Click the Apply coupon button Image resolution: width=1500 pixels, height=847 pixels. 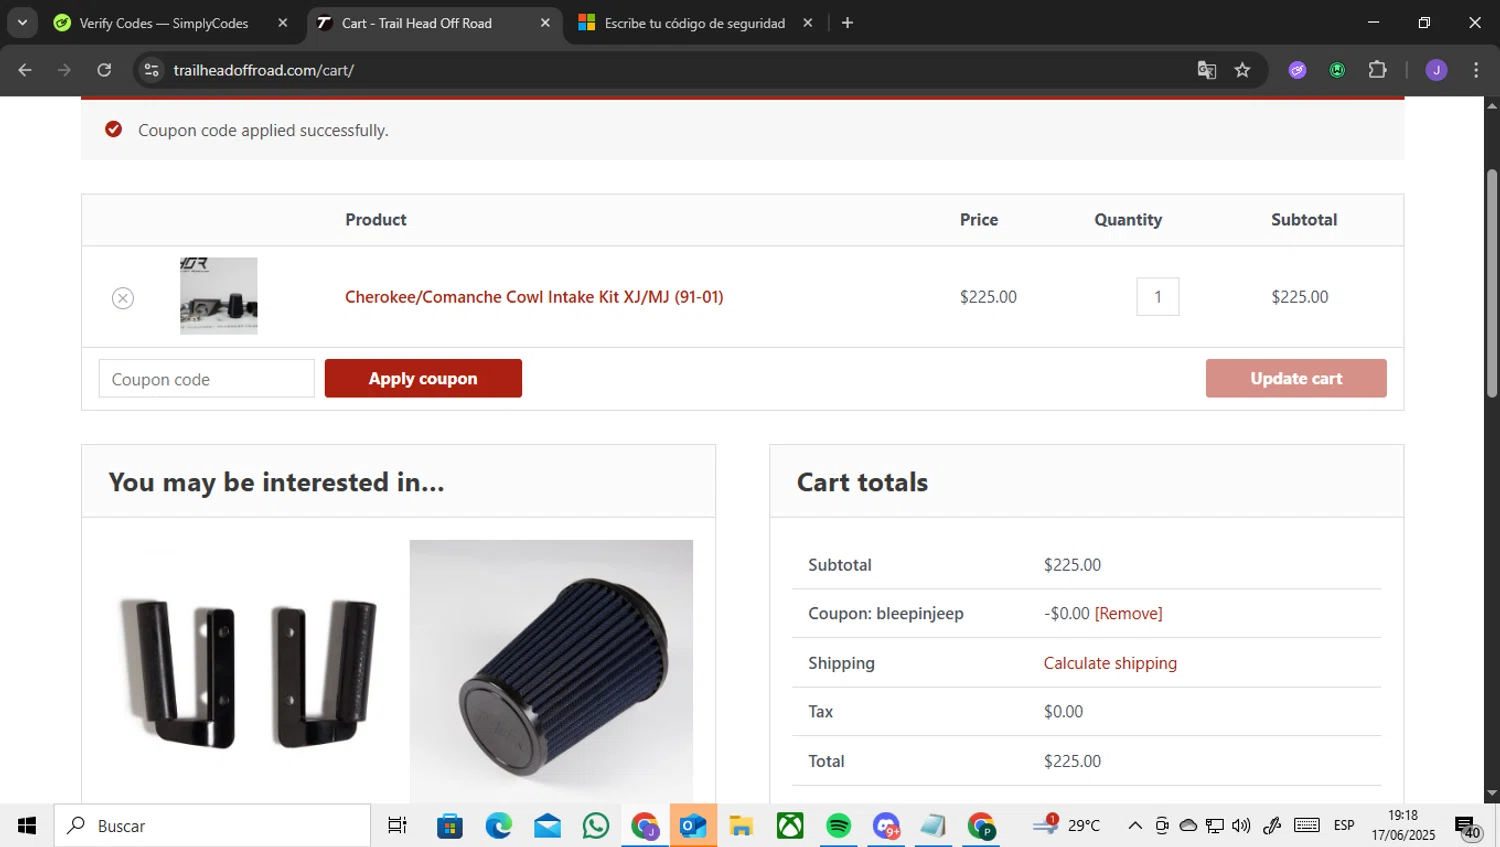(423, 378)
